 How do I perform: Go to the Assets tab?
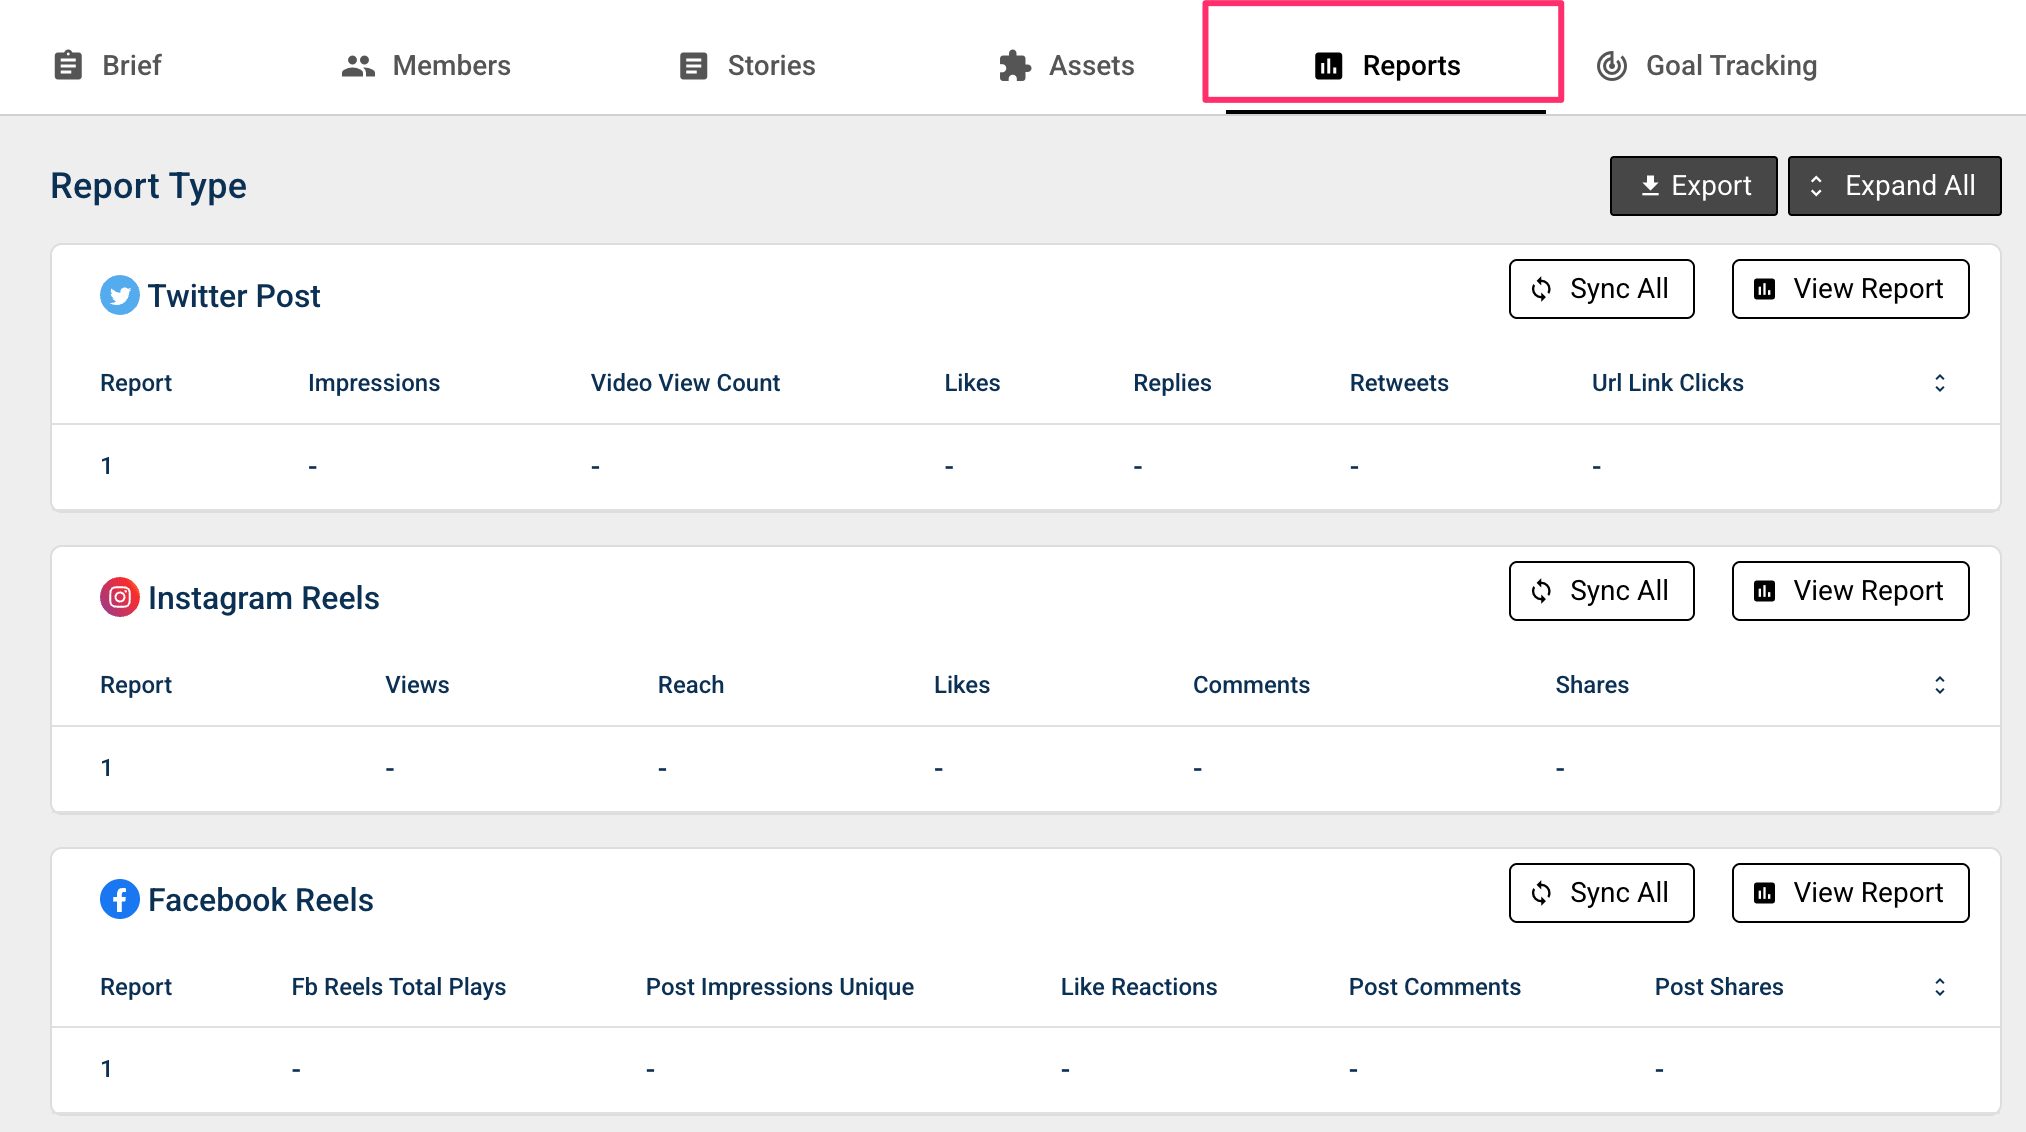coord(1067,65)
